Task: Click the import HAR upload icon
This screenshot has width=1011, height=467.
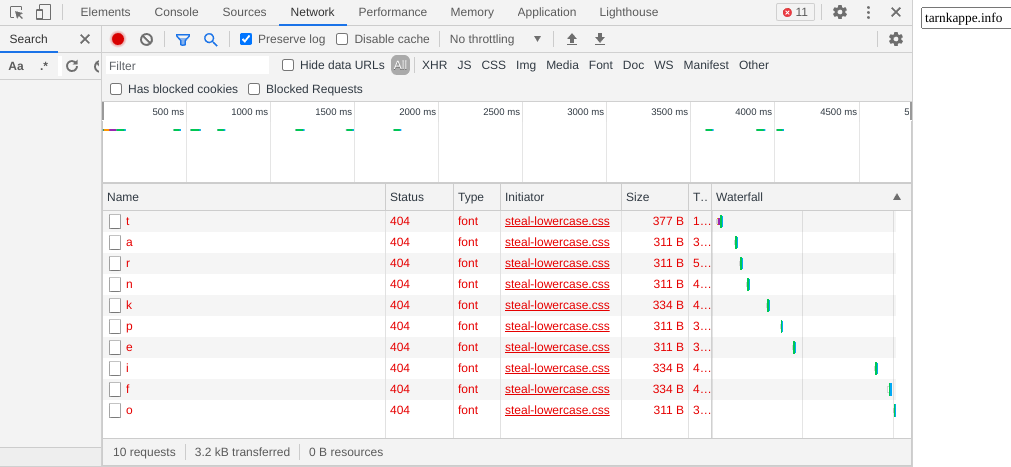Action: point(572,39)
